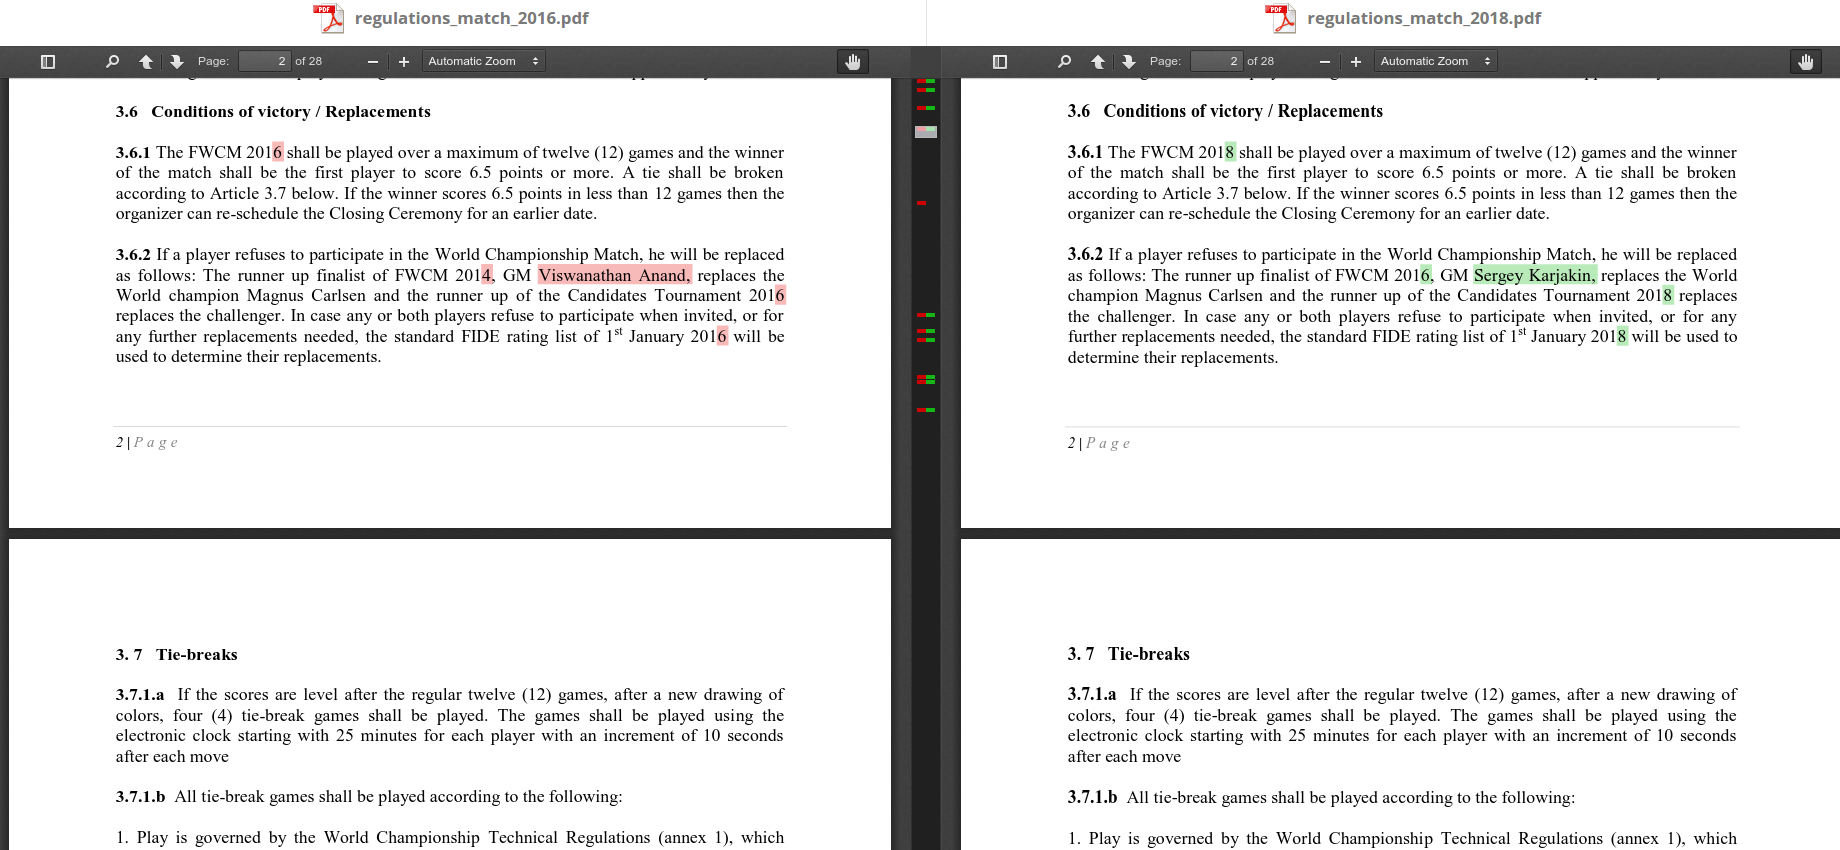This screenshot has height=850, width=1840.
Task: Enable hand tool in the left viewer
Action: [x=852, y=62]
